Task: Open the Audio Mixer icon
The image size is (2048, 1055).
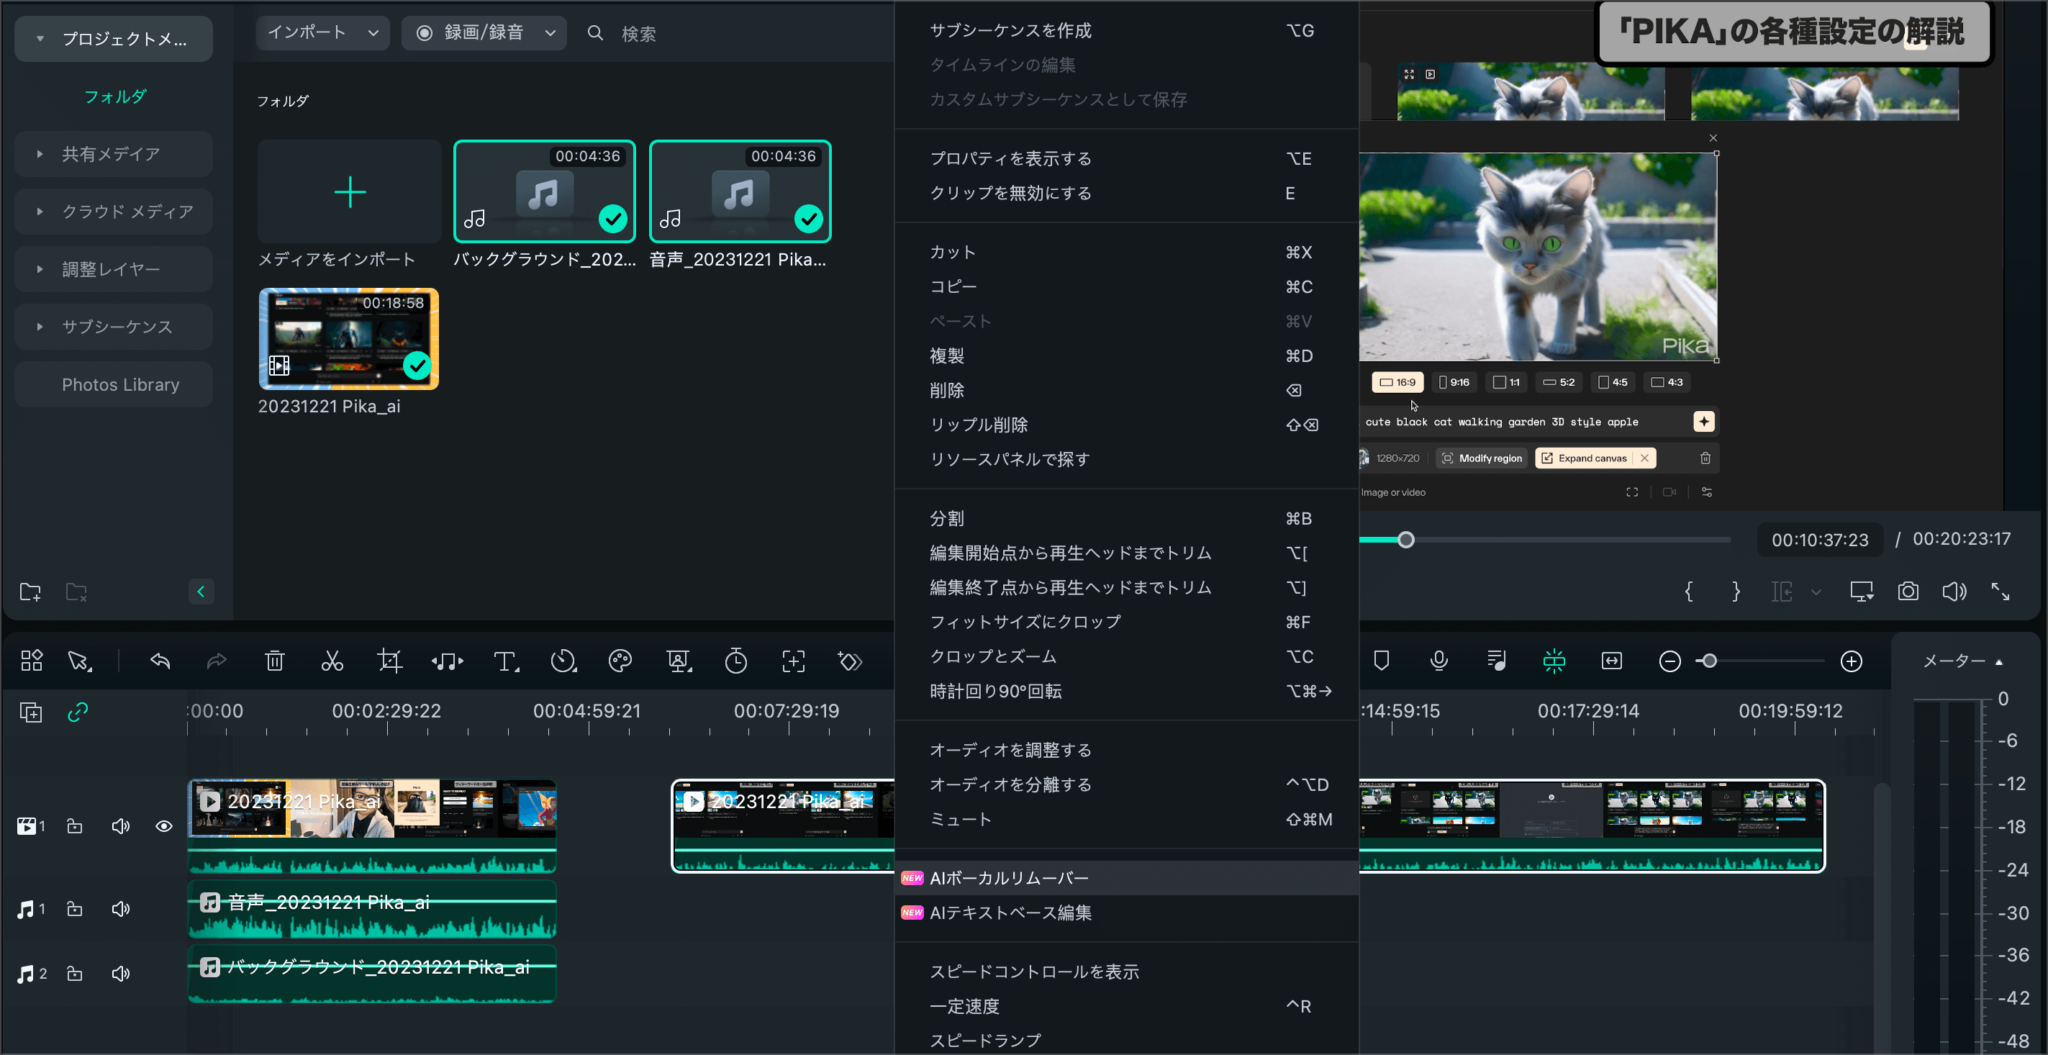Action: 1497,661
